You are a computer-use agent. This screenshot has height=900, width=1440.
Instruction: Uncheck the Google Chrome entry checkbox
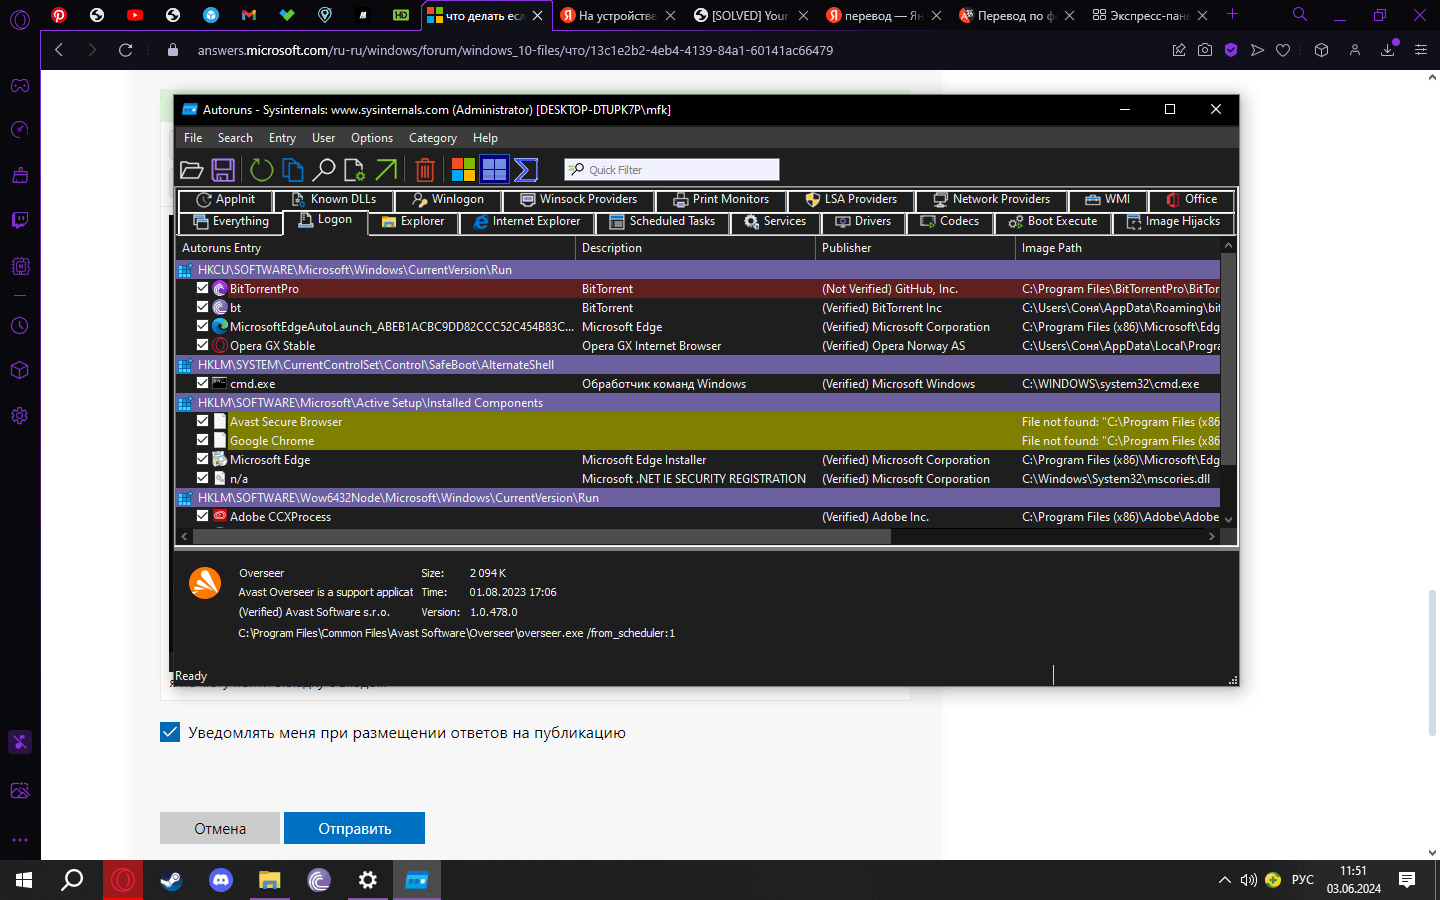coord(203,440)
